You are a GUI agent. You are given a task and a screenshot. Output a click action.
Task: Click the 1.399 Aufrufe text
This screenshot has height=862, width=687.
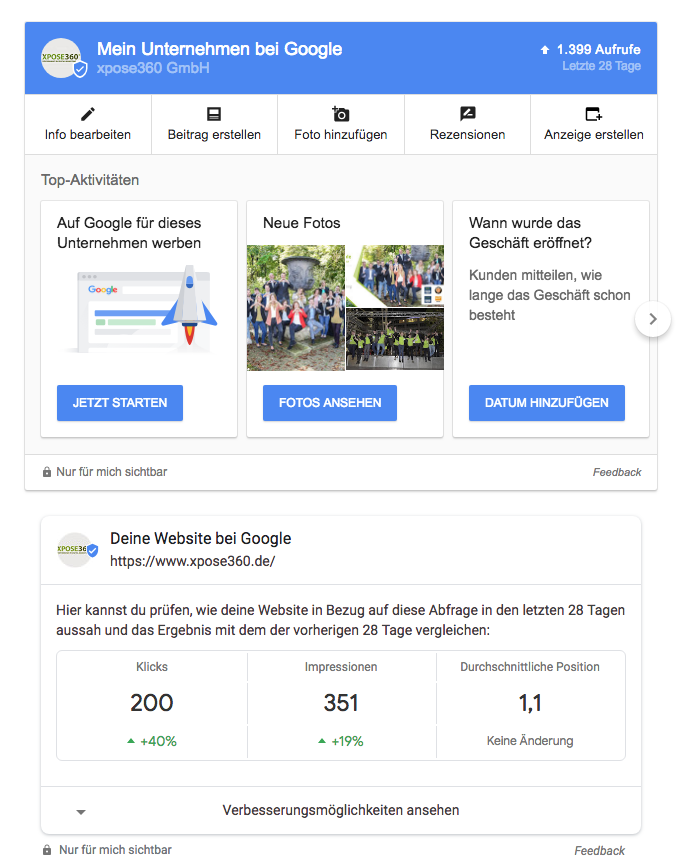click(599, 49)
